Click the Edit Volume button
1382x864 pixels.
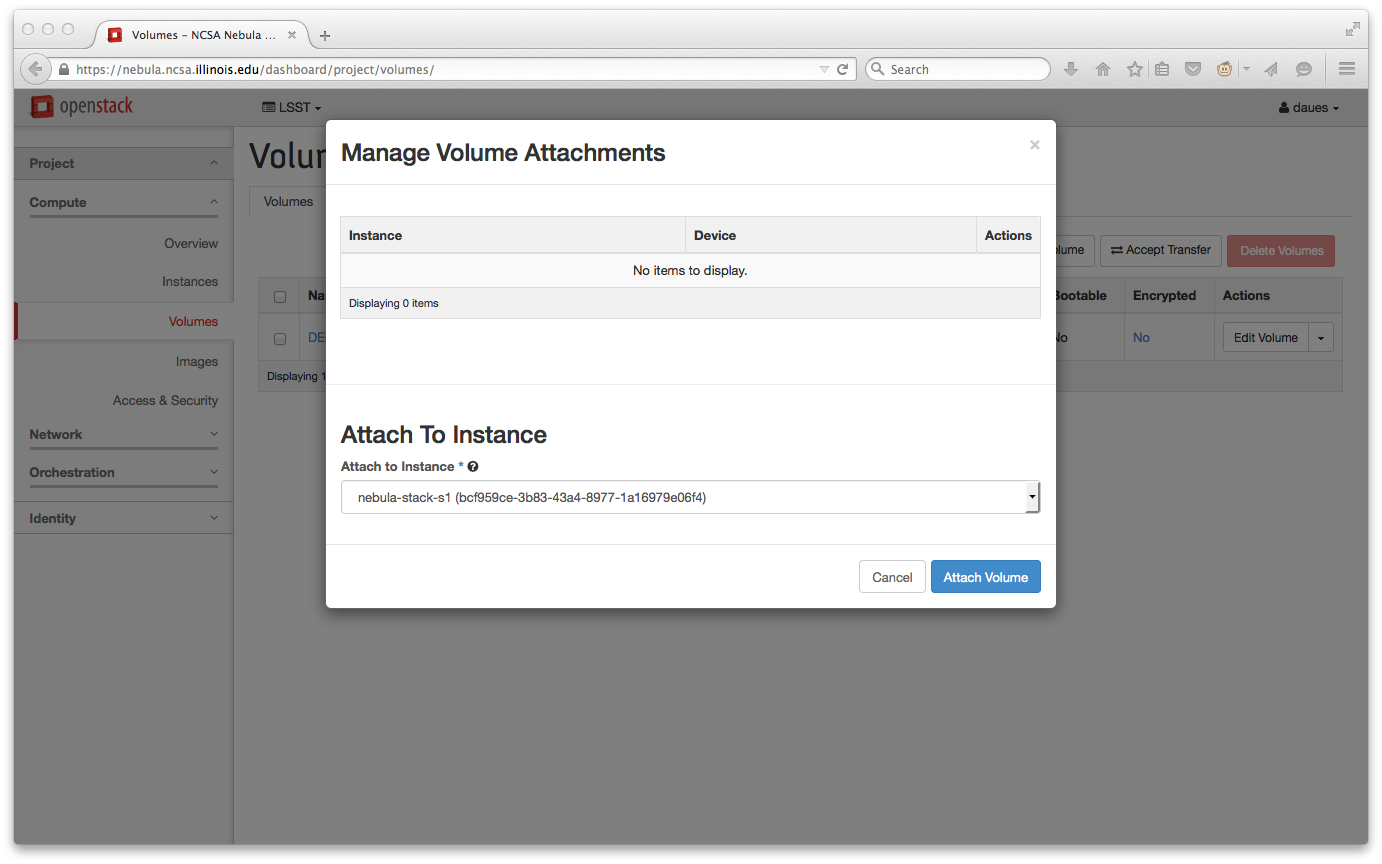(x=1265, y=338)
